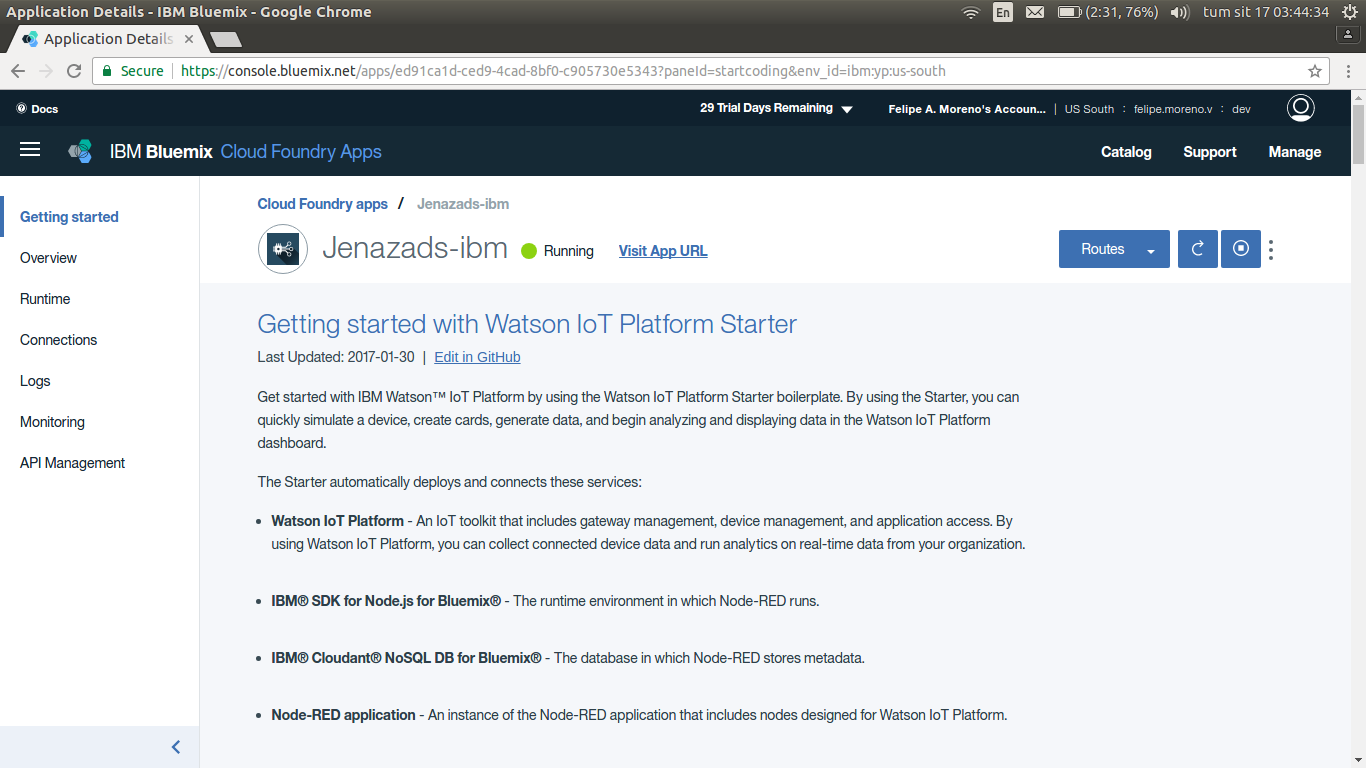Open the system settings gear menu
This screenshot has width=1366, height=768.
click(x=1349, y=12)
